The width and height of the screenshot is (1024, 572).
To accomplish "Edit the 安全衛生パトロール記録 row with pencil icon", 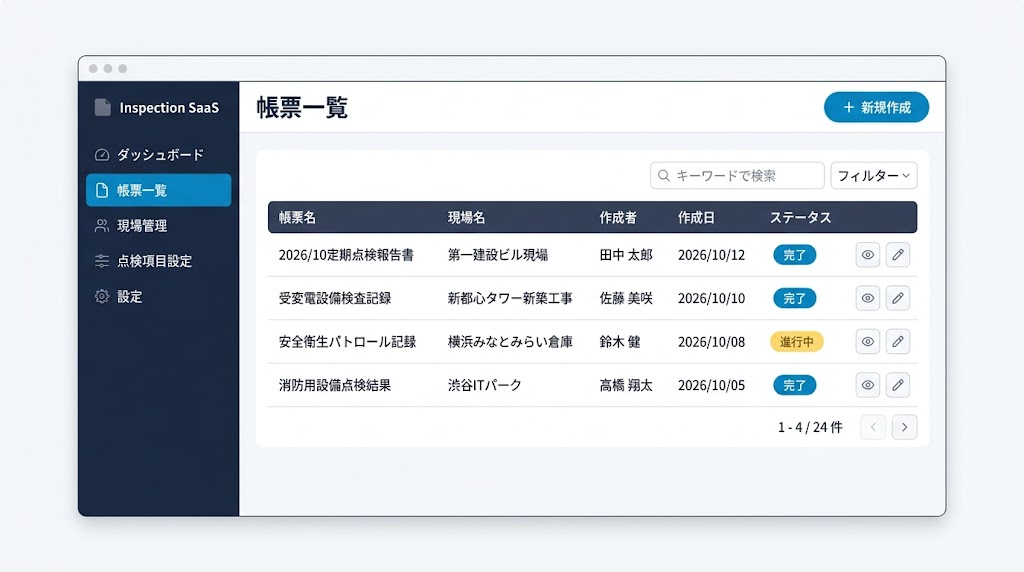I will (898, 342).
